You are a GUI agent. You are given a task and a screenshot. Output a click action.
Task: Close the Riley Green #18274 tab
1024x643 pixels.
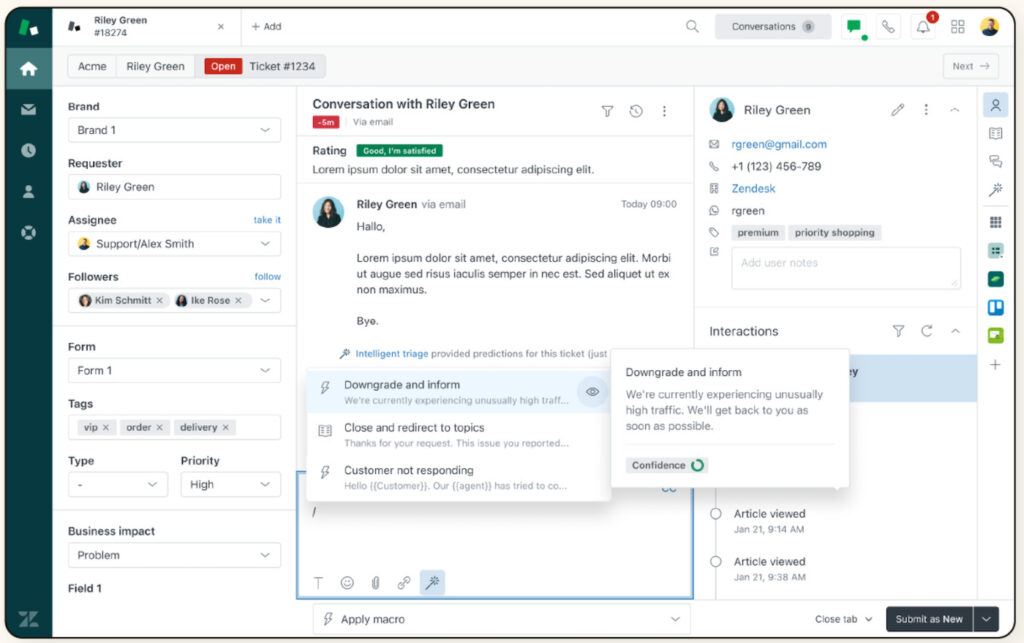[221, 27]
